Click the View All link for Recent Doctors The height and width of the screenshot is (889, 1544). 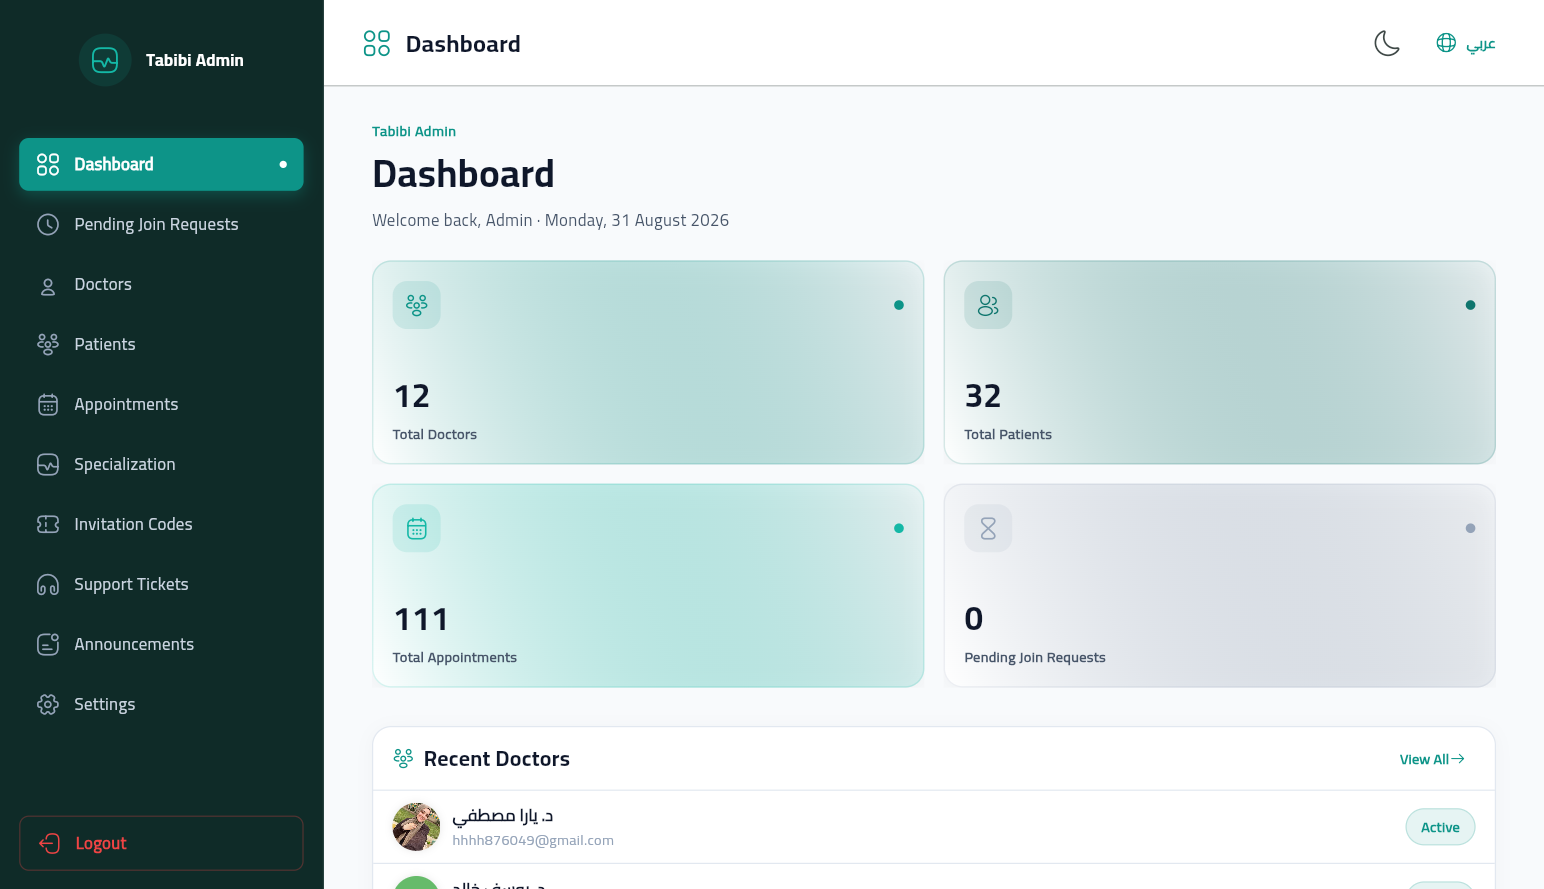(x=1432, y=759)
